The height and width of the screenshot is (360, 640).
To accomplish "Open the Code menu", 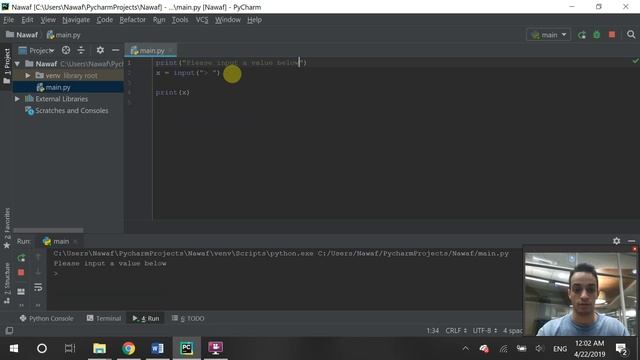I will click(x=104, y=20).
